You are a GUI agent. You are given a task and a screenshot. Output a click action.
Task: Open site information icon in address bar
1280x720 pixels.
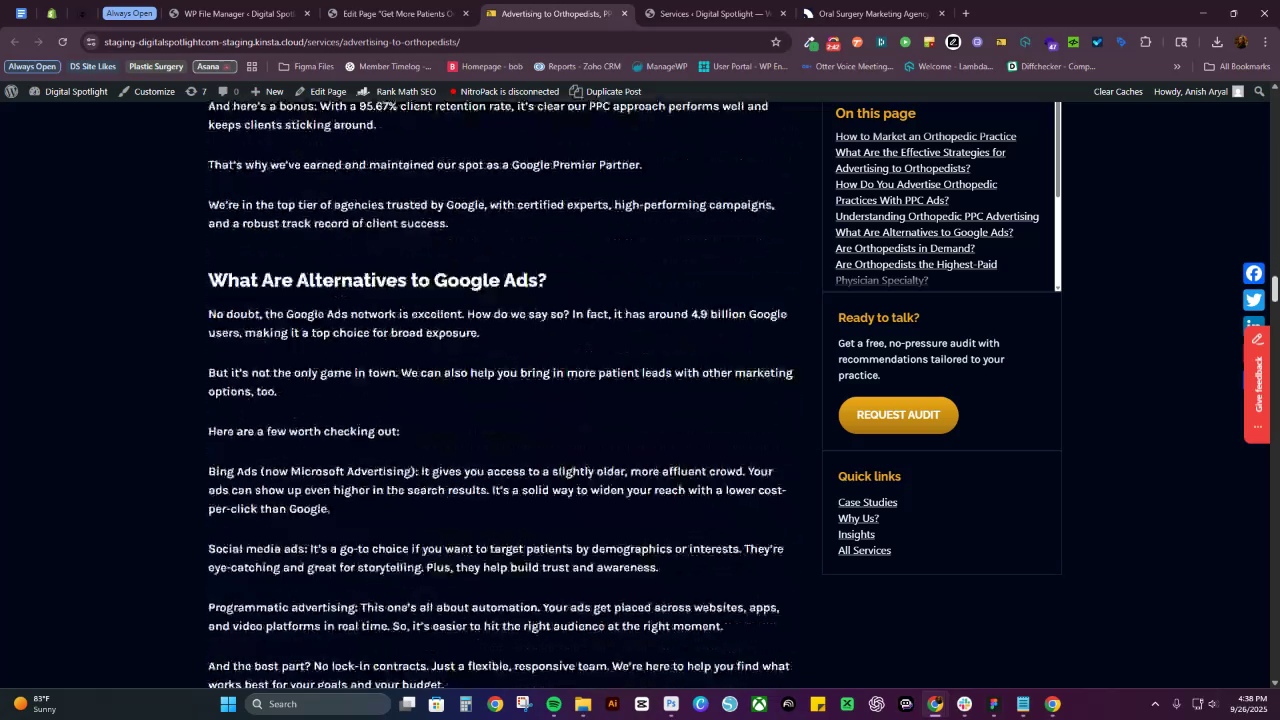[91, 42]
